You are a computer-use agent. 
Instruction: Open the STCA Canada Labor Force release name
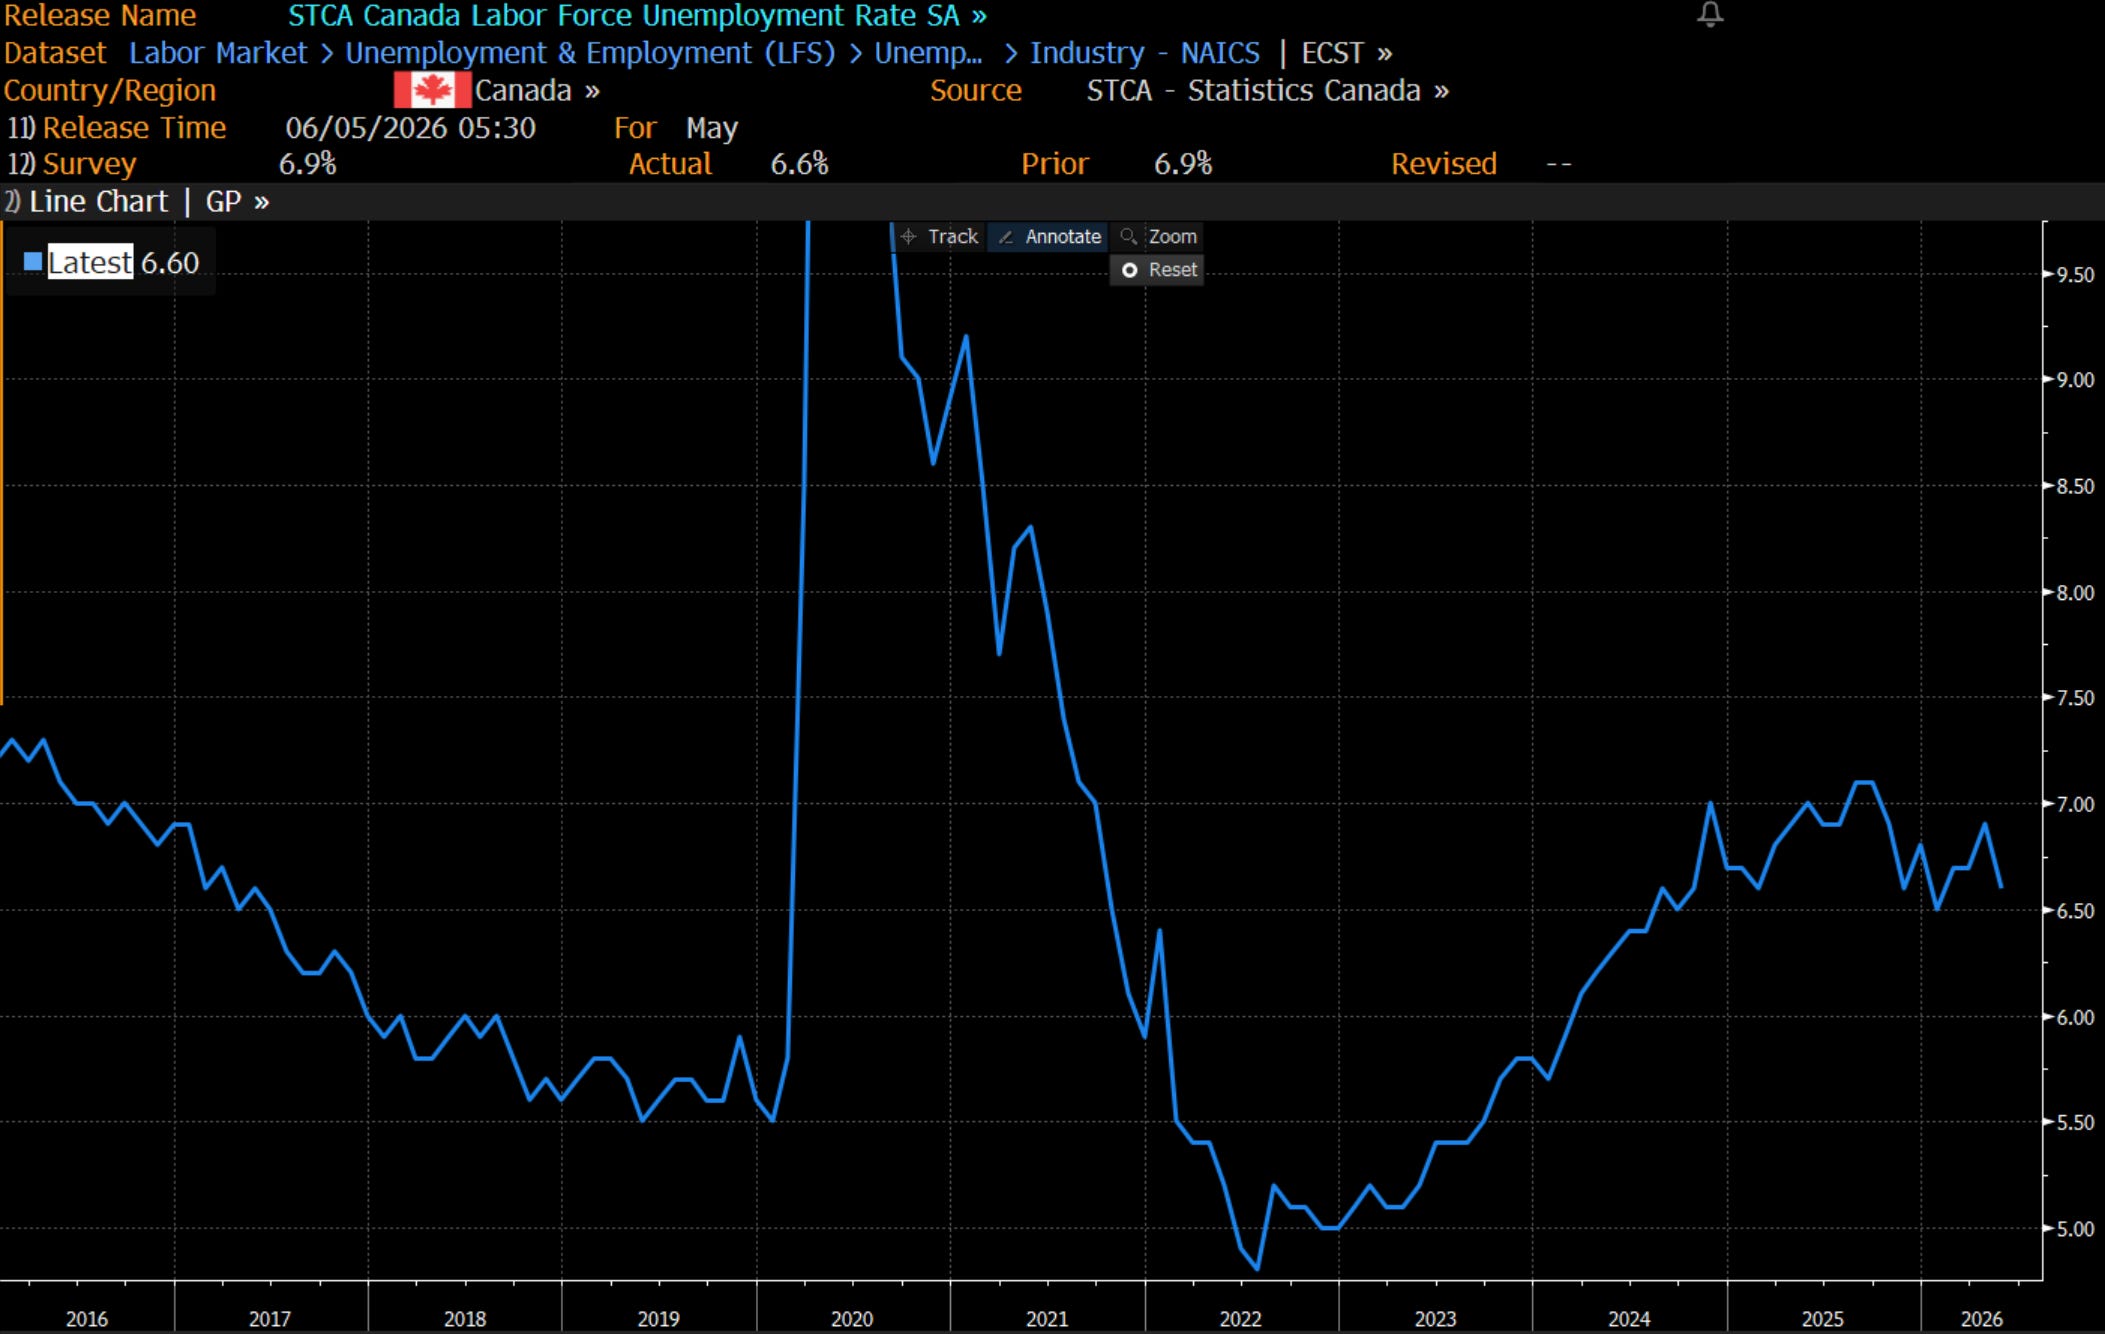coord(637,16)
